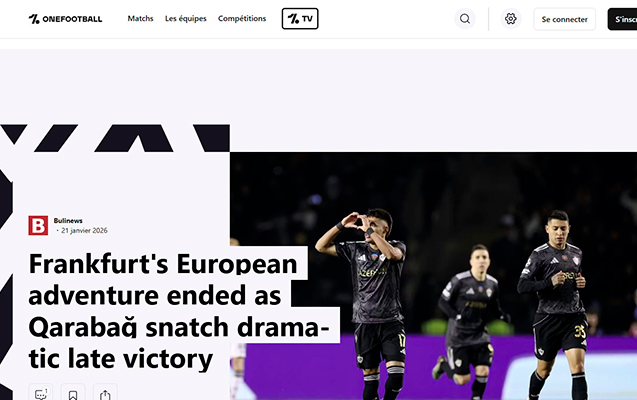637x400 pixels.
Task: Click the Se connecter button
Action: coord(564,19)
